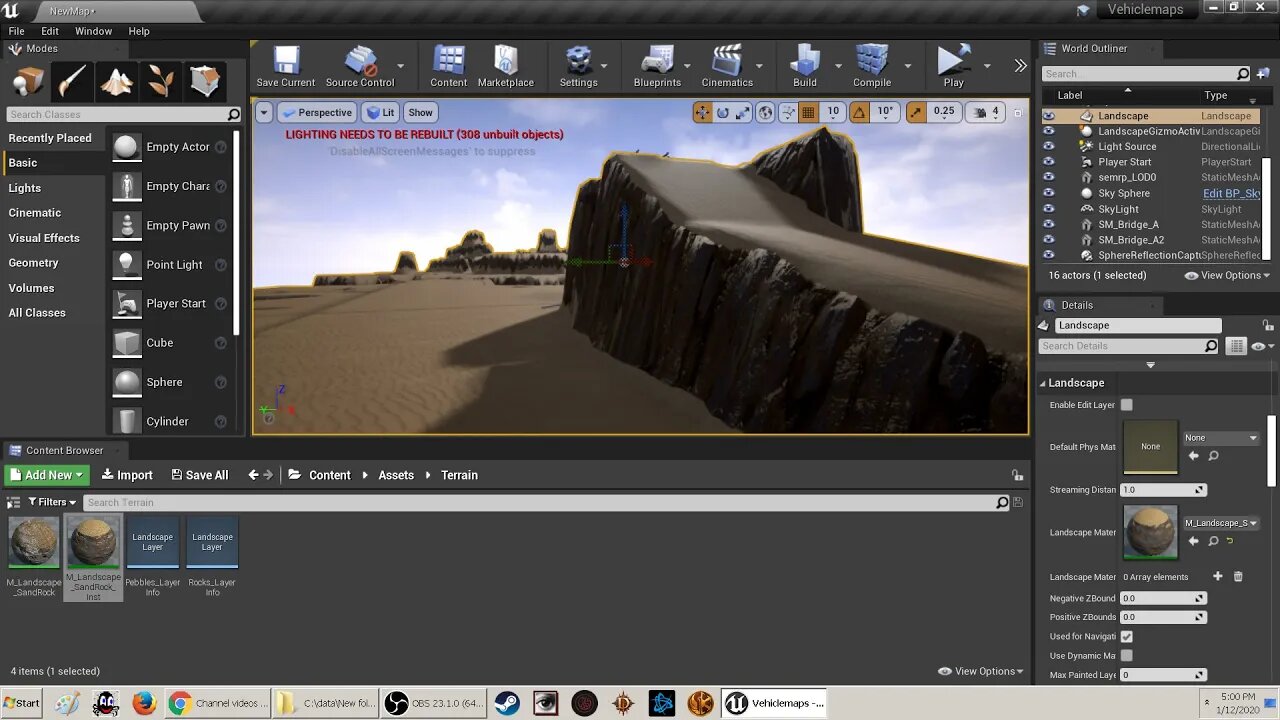Image resolution: width=1280 pixels, height=720 pixels.
Task: Select the rotate gizmo tool in viewport
Action: [x=722, y=112]
